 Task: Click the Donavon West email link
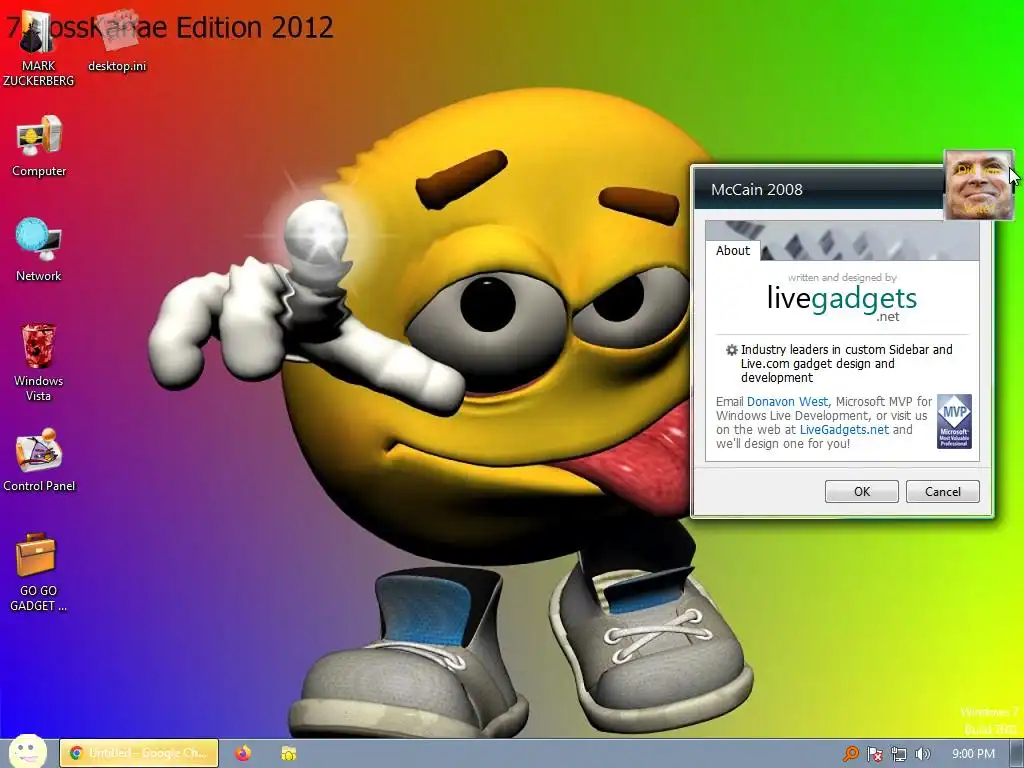[787, 402]
